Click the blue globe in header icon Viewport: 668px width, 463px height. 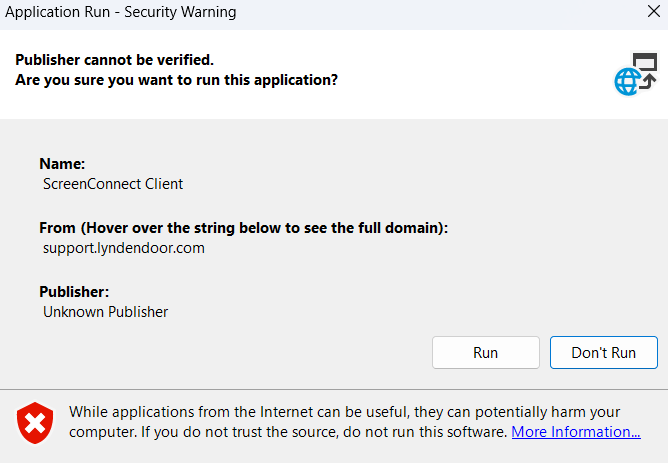tap(627, 82)
